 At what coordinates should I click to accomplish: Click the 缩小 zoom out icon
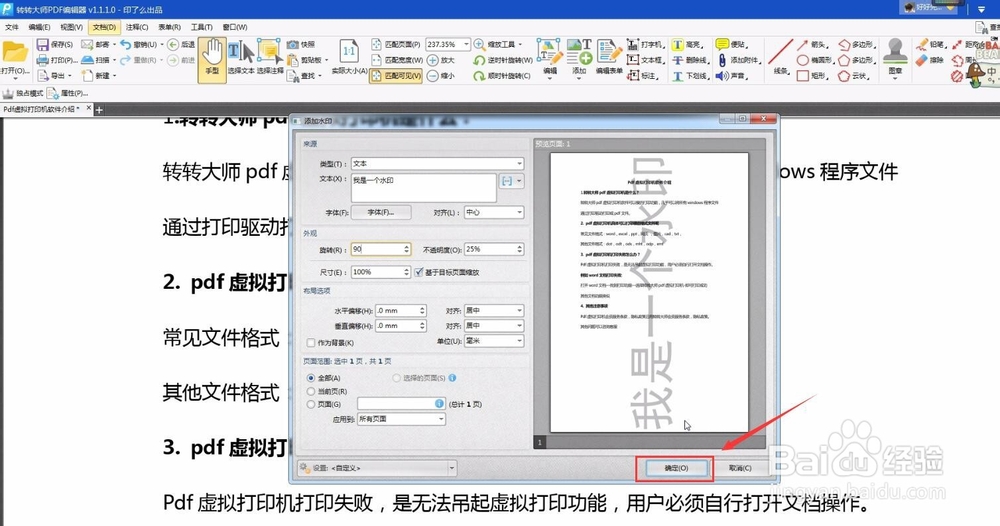(433, 75)
